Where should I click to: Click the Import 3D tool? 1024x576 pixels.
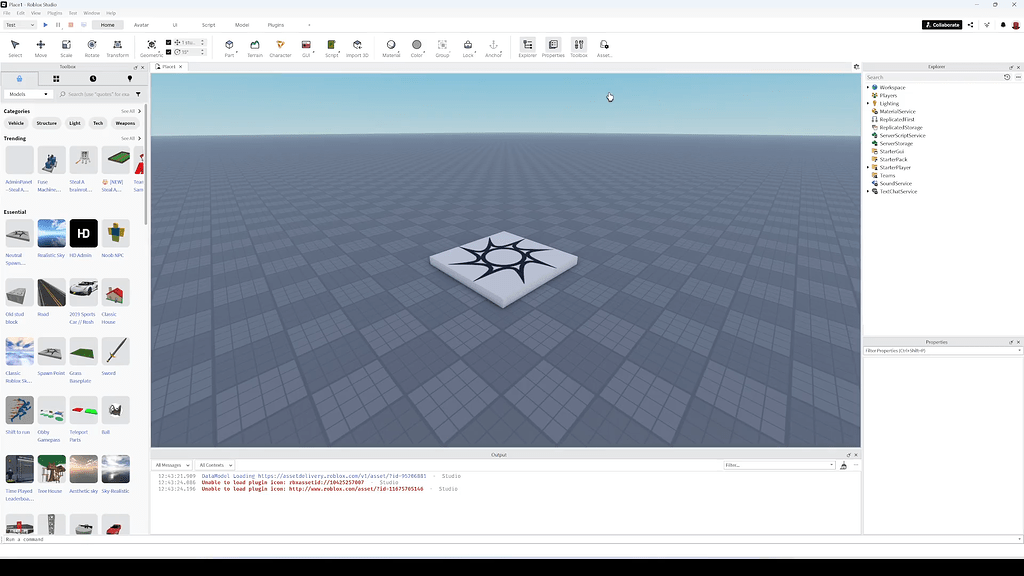pos(357,46)
